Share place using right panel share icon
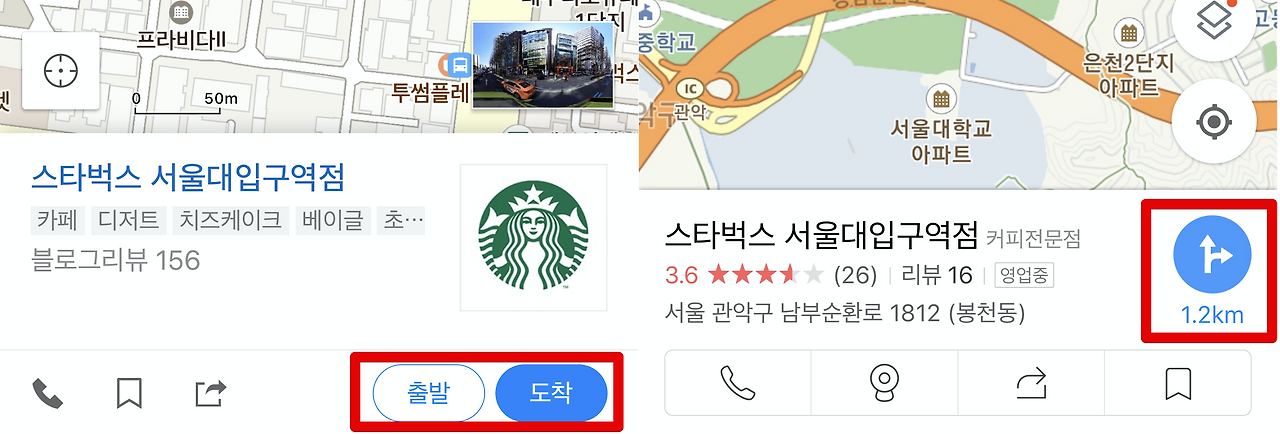Viewport: 1280px width, 434px height. click(1031, 383)
